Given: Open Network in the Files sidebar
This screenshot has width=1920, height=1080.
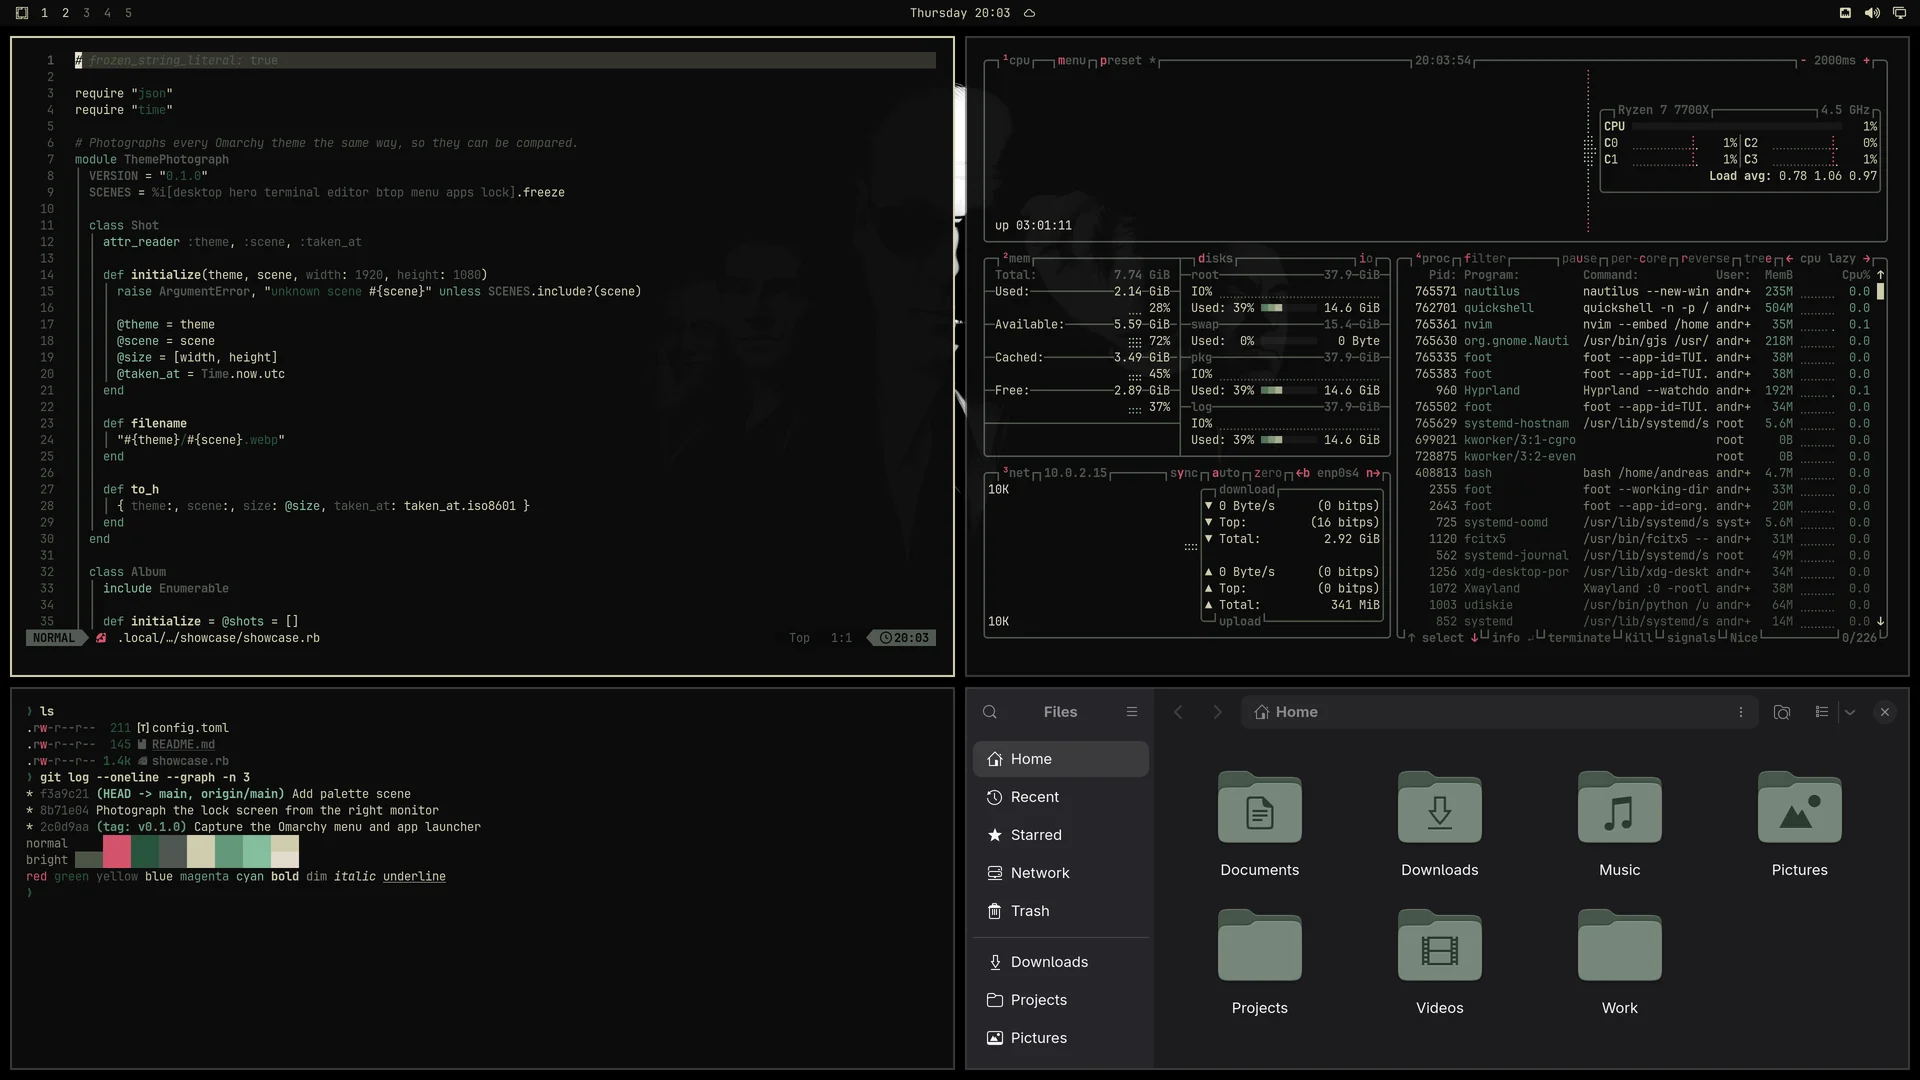Looking at the screenshot, I should click(x=1061, y=873).
